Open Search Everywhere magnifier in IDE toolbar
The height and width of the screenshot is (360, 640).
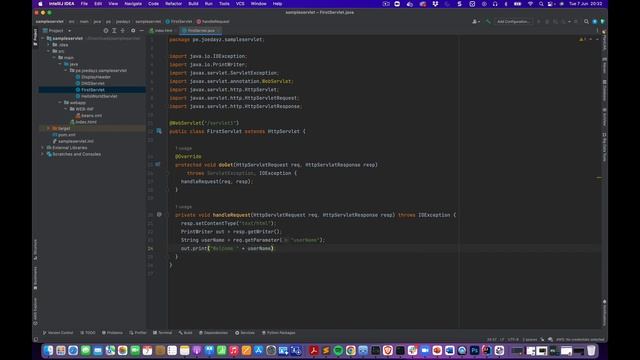pos(586,21)
